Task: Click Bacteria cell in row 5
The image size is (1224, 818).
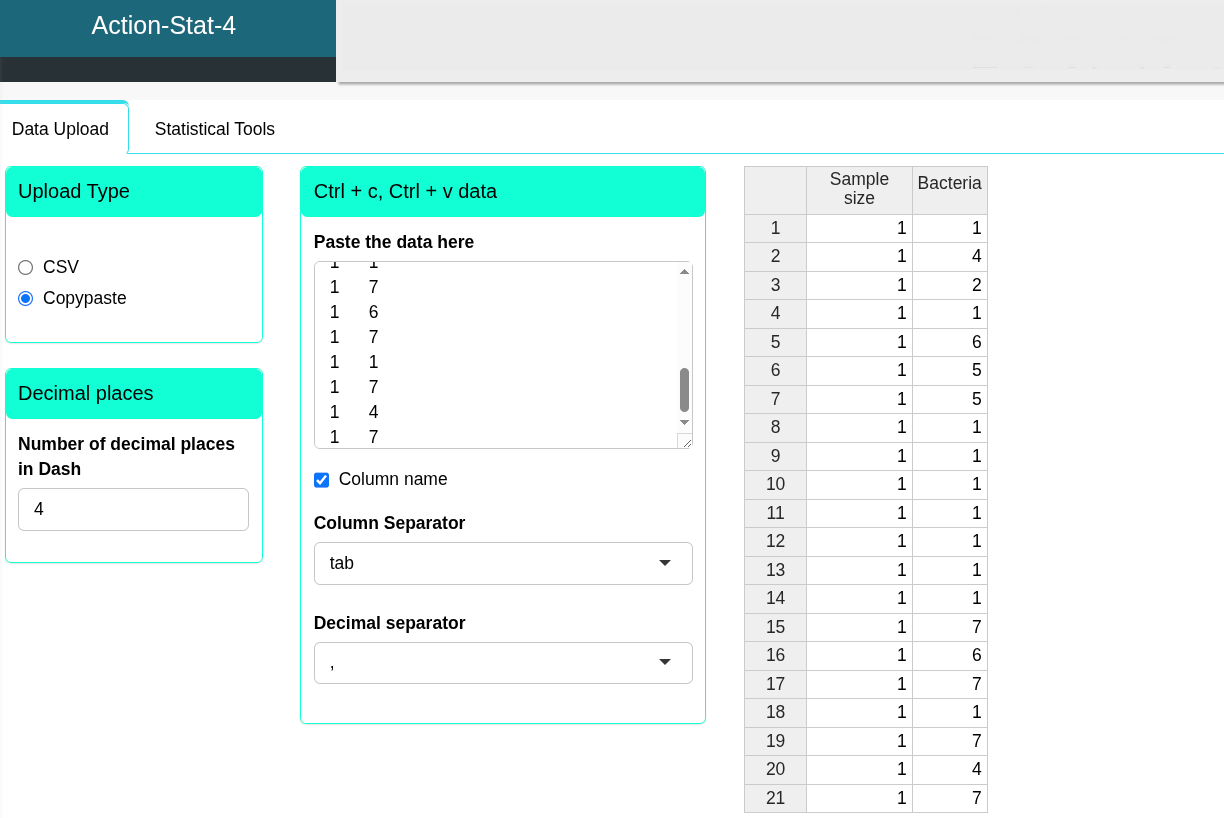Action: coord(950,342)
